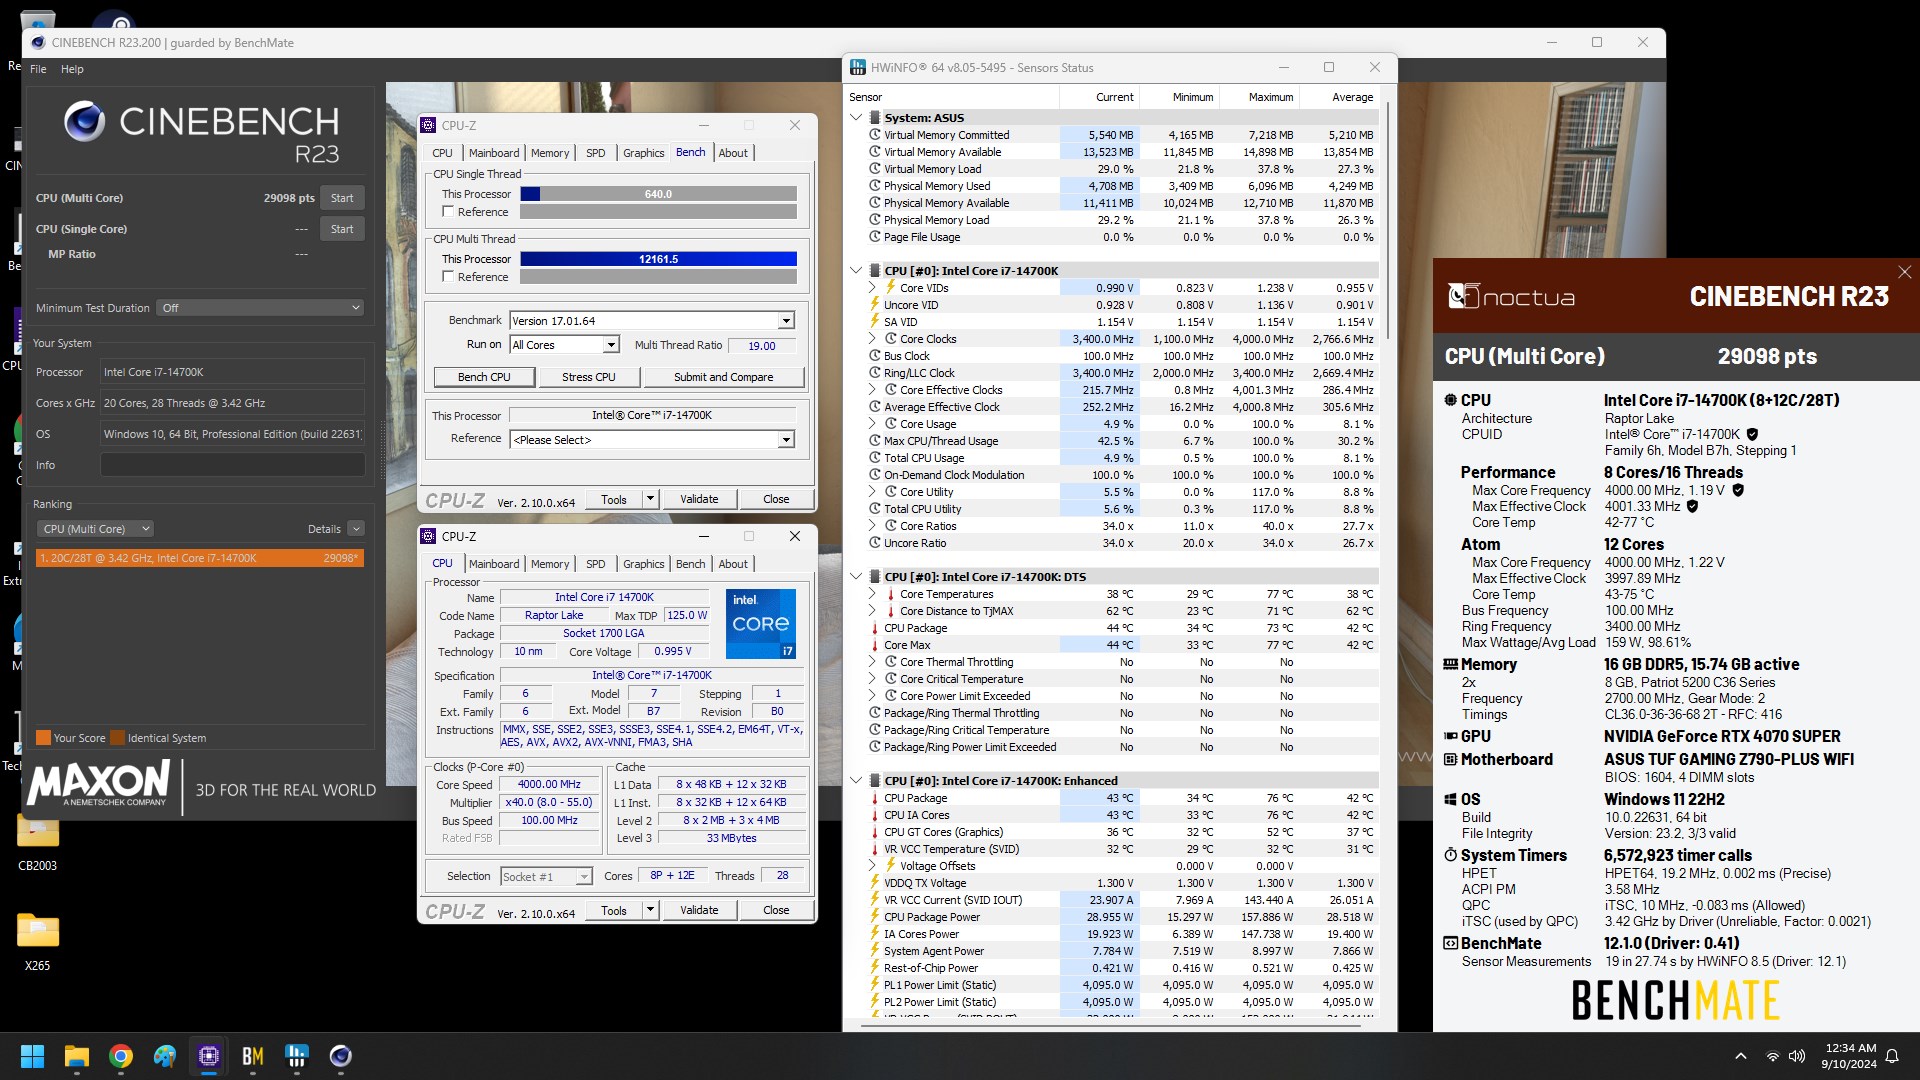This screenshot has height=1080, width=1920.
Task: Start the CPU (Single Core) test
Action: point(342,229)
